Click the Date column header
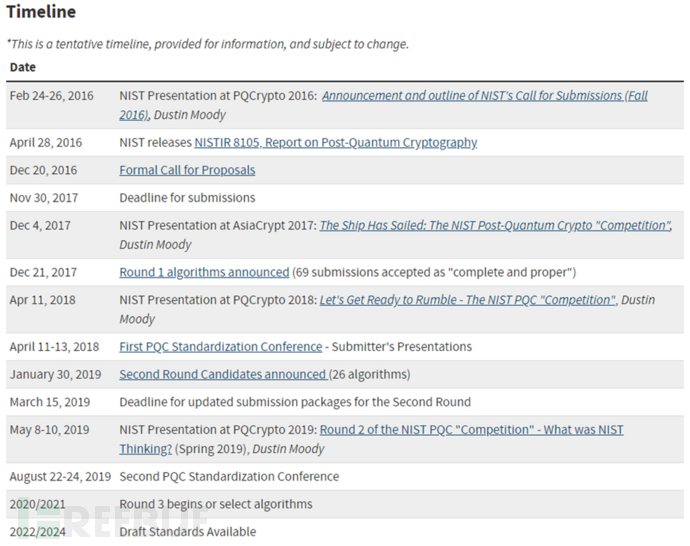The width and height of the screenshot is (690, 546). coord(23,67)
